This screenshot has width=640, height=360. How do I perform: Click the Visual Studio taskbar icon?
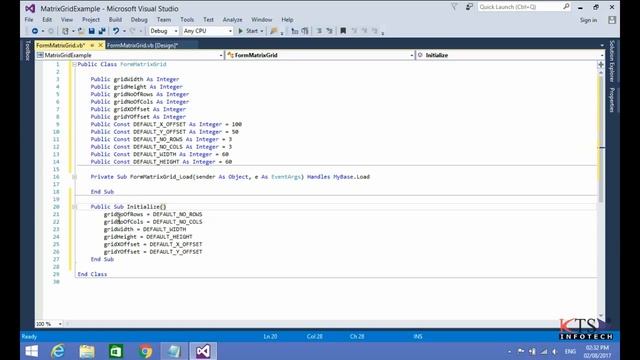point(203,351)
